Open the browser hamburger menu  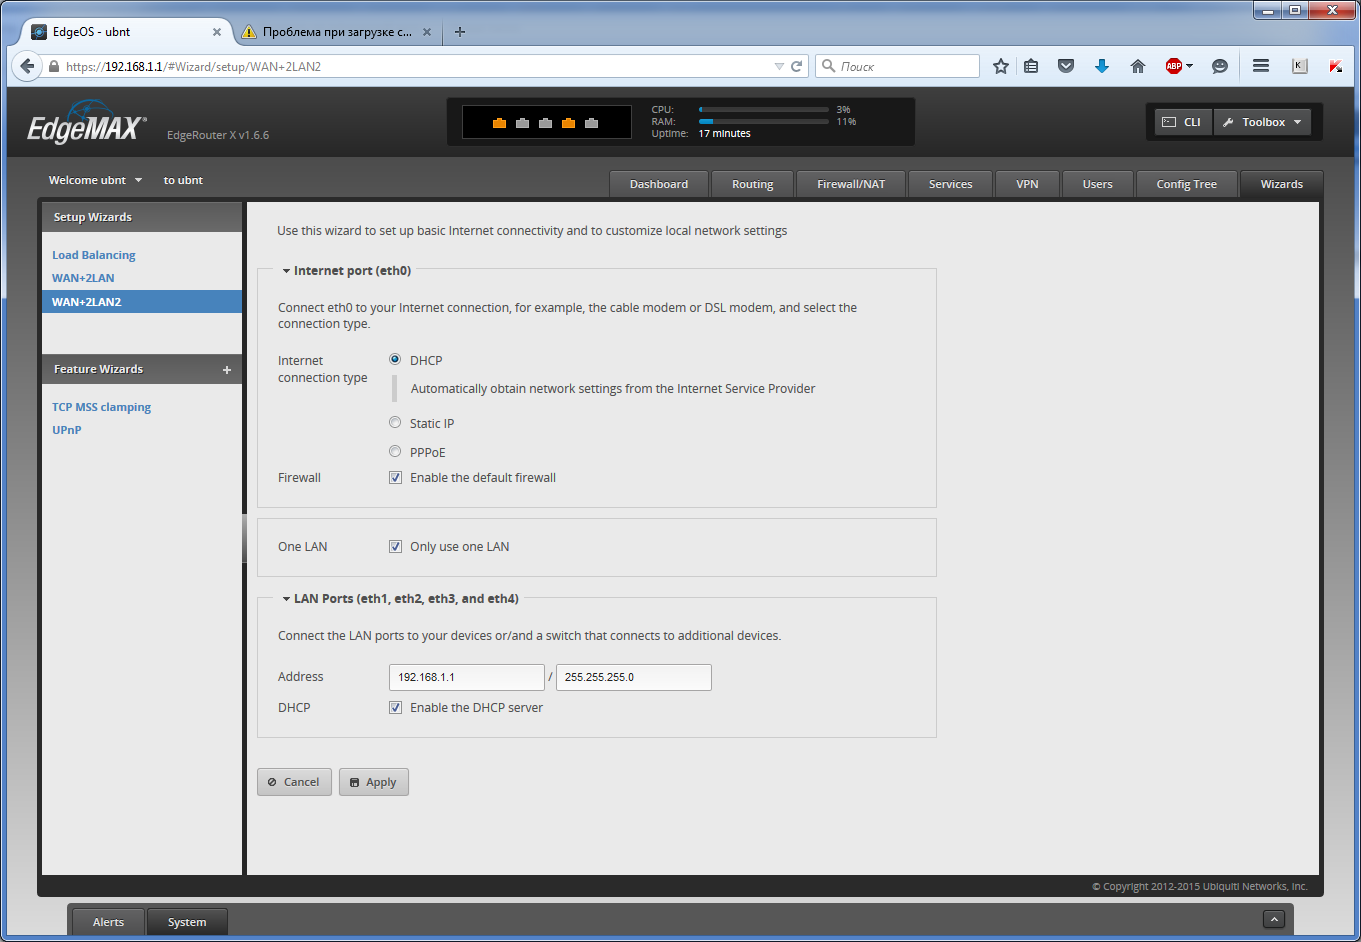(x=1260, y=66)
